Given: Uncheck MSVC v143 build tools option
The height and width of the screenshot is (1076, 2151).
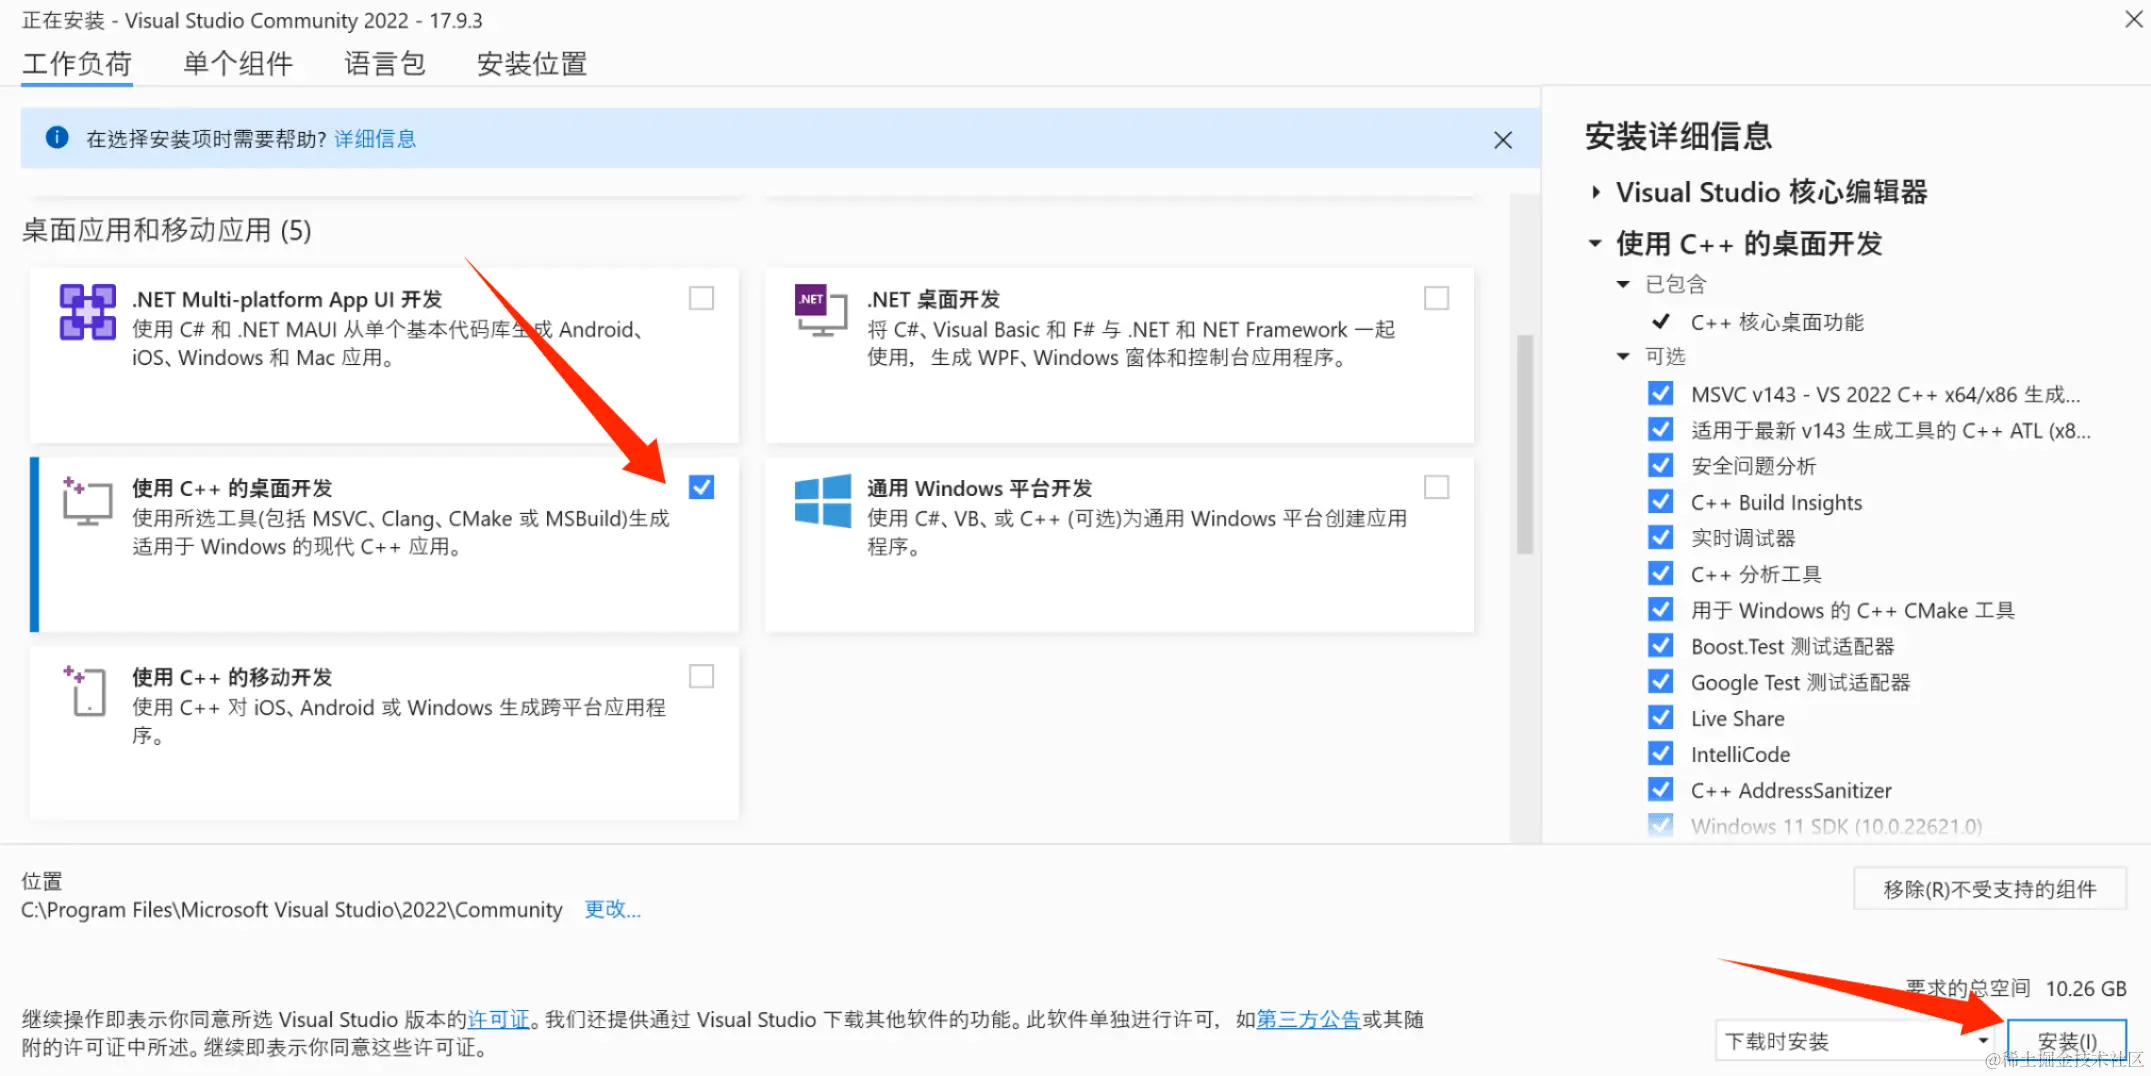Looking at the screenshot, I should [x=1660, y=393].
